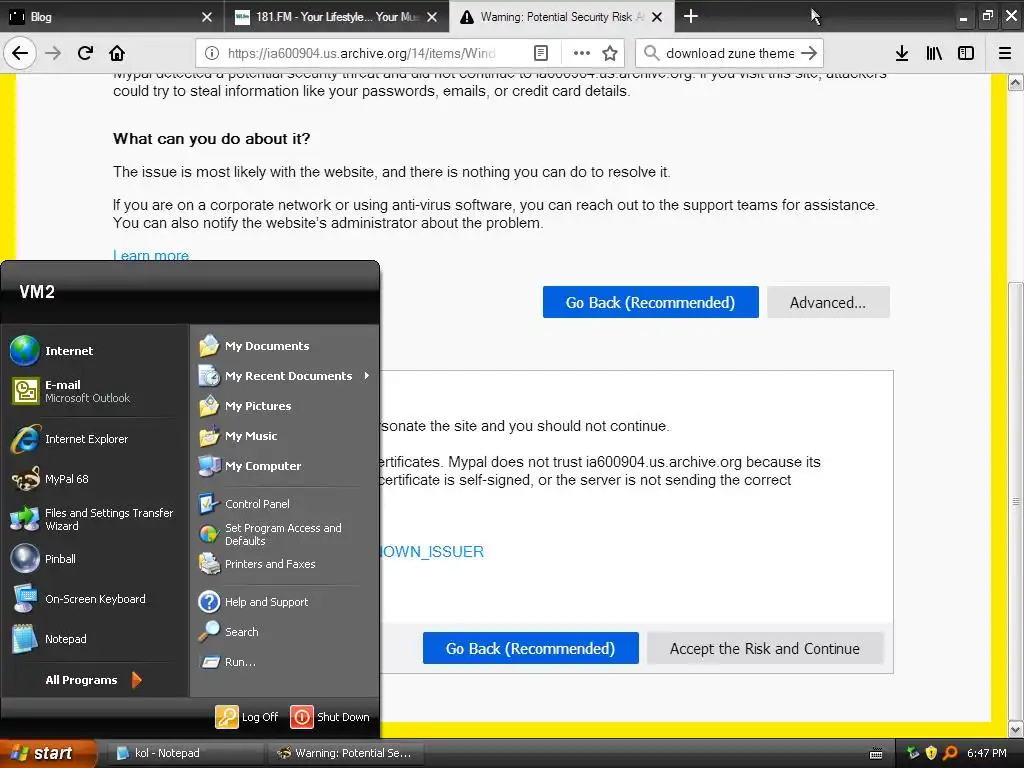Close the 181.FM tab

432,17
